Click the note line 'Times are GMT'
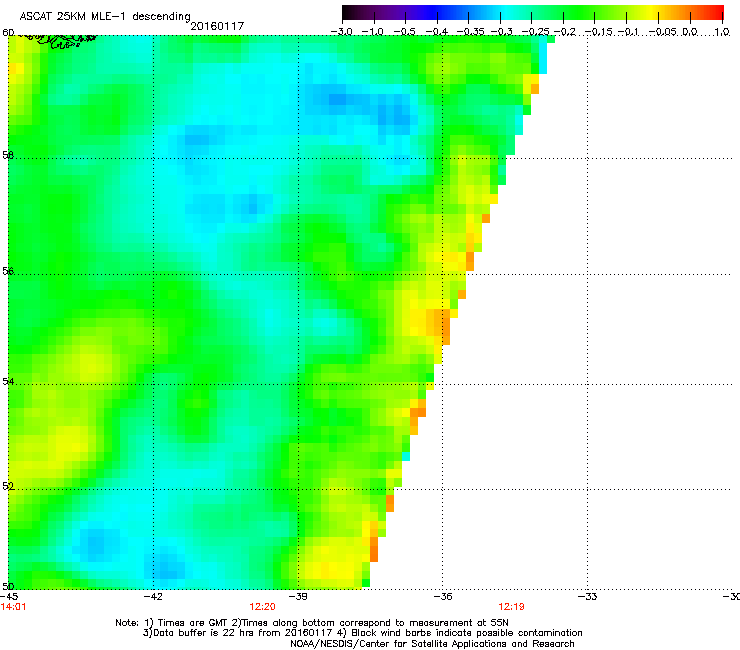 (312, 623)
